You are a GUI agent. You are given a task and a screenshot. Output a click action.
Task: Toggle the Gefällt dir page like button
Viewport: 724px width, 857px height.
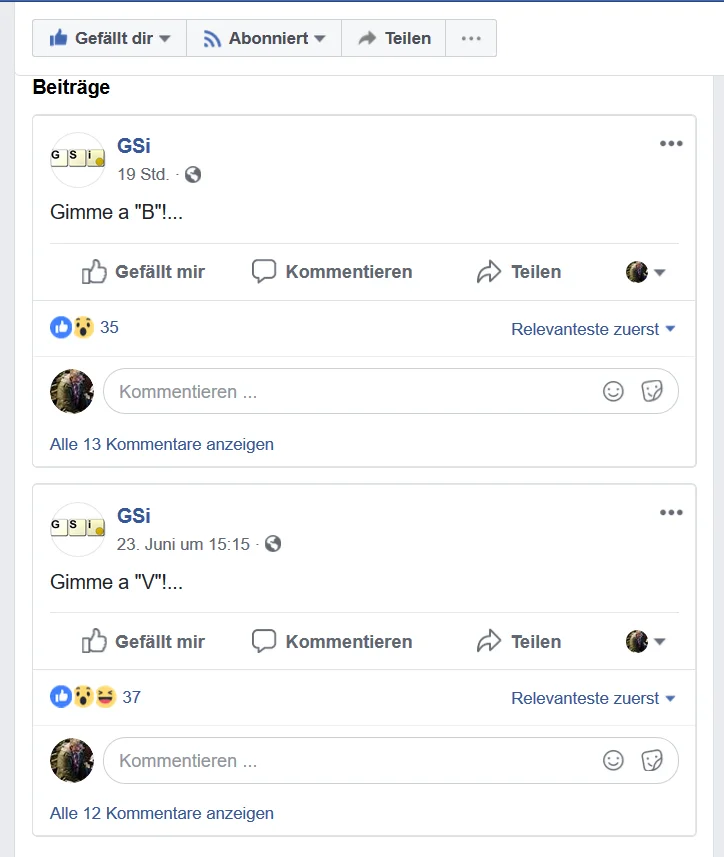pyautogui.click(x=109, y=39)
